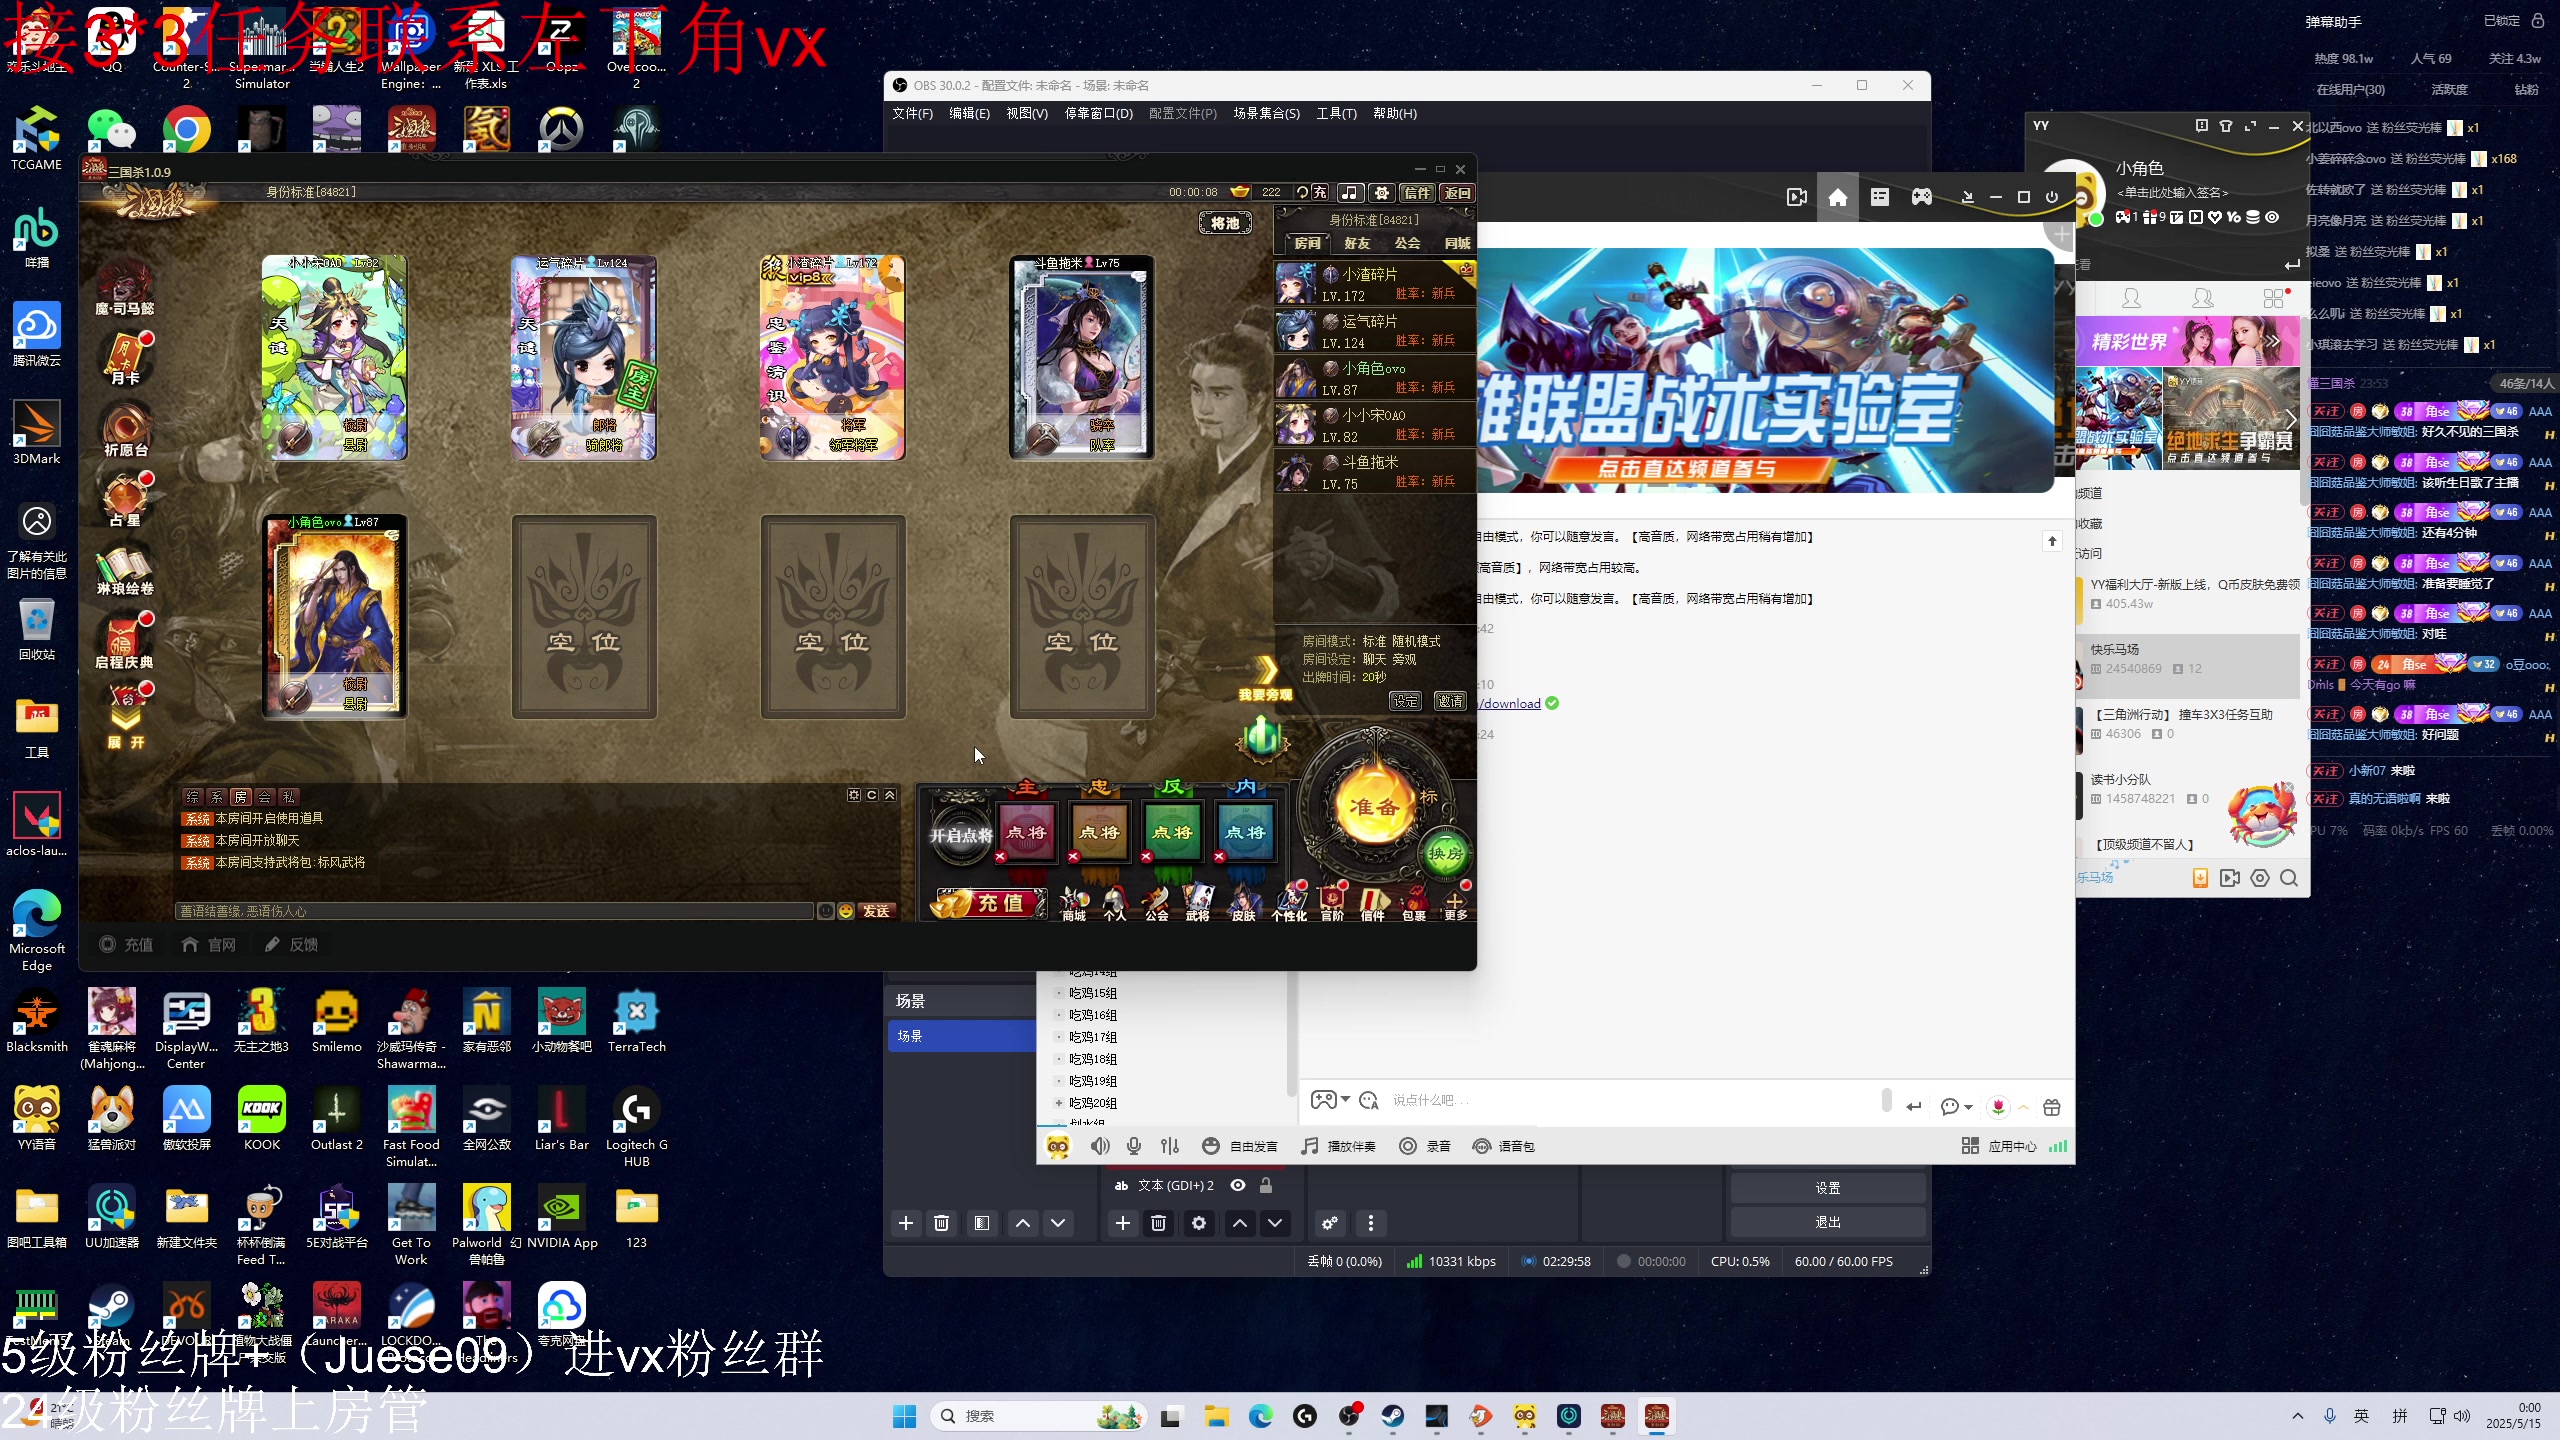Show hidden icons chevron in system tray
This screenshot has height=1440, width=2560.
[x=2298, y=1416]
